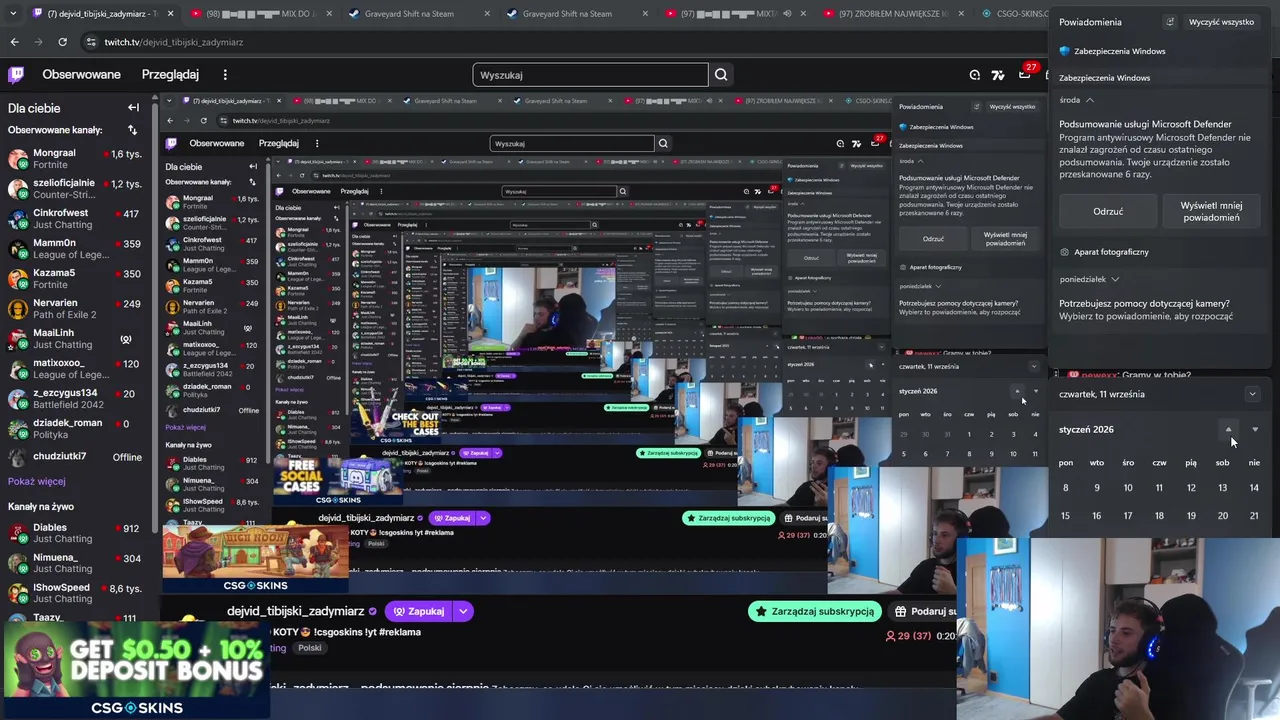This screenshot has height=720, width=1280.
Task: Close the dejvid_tibijski_zadymiarz browser tab
Action: pyautogui.click(x=171, y=14)
